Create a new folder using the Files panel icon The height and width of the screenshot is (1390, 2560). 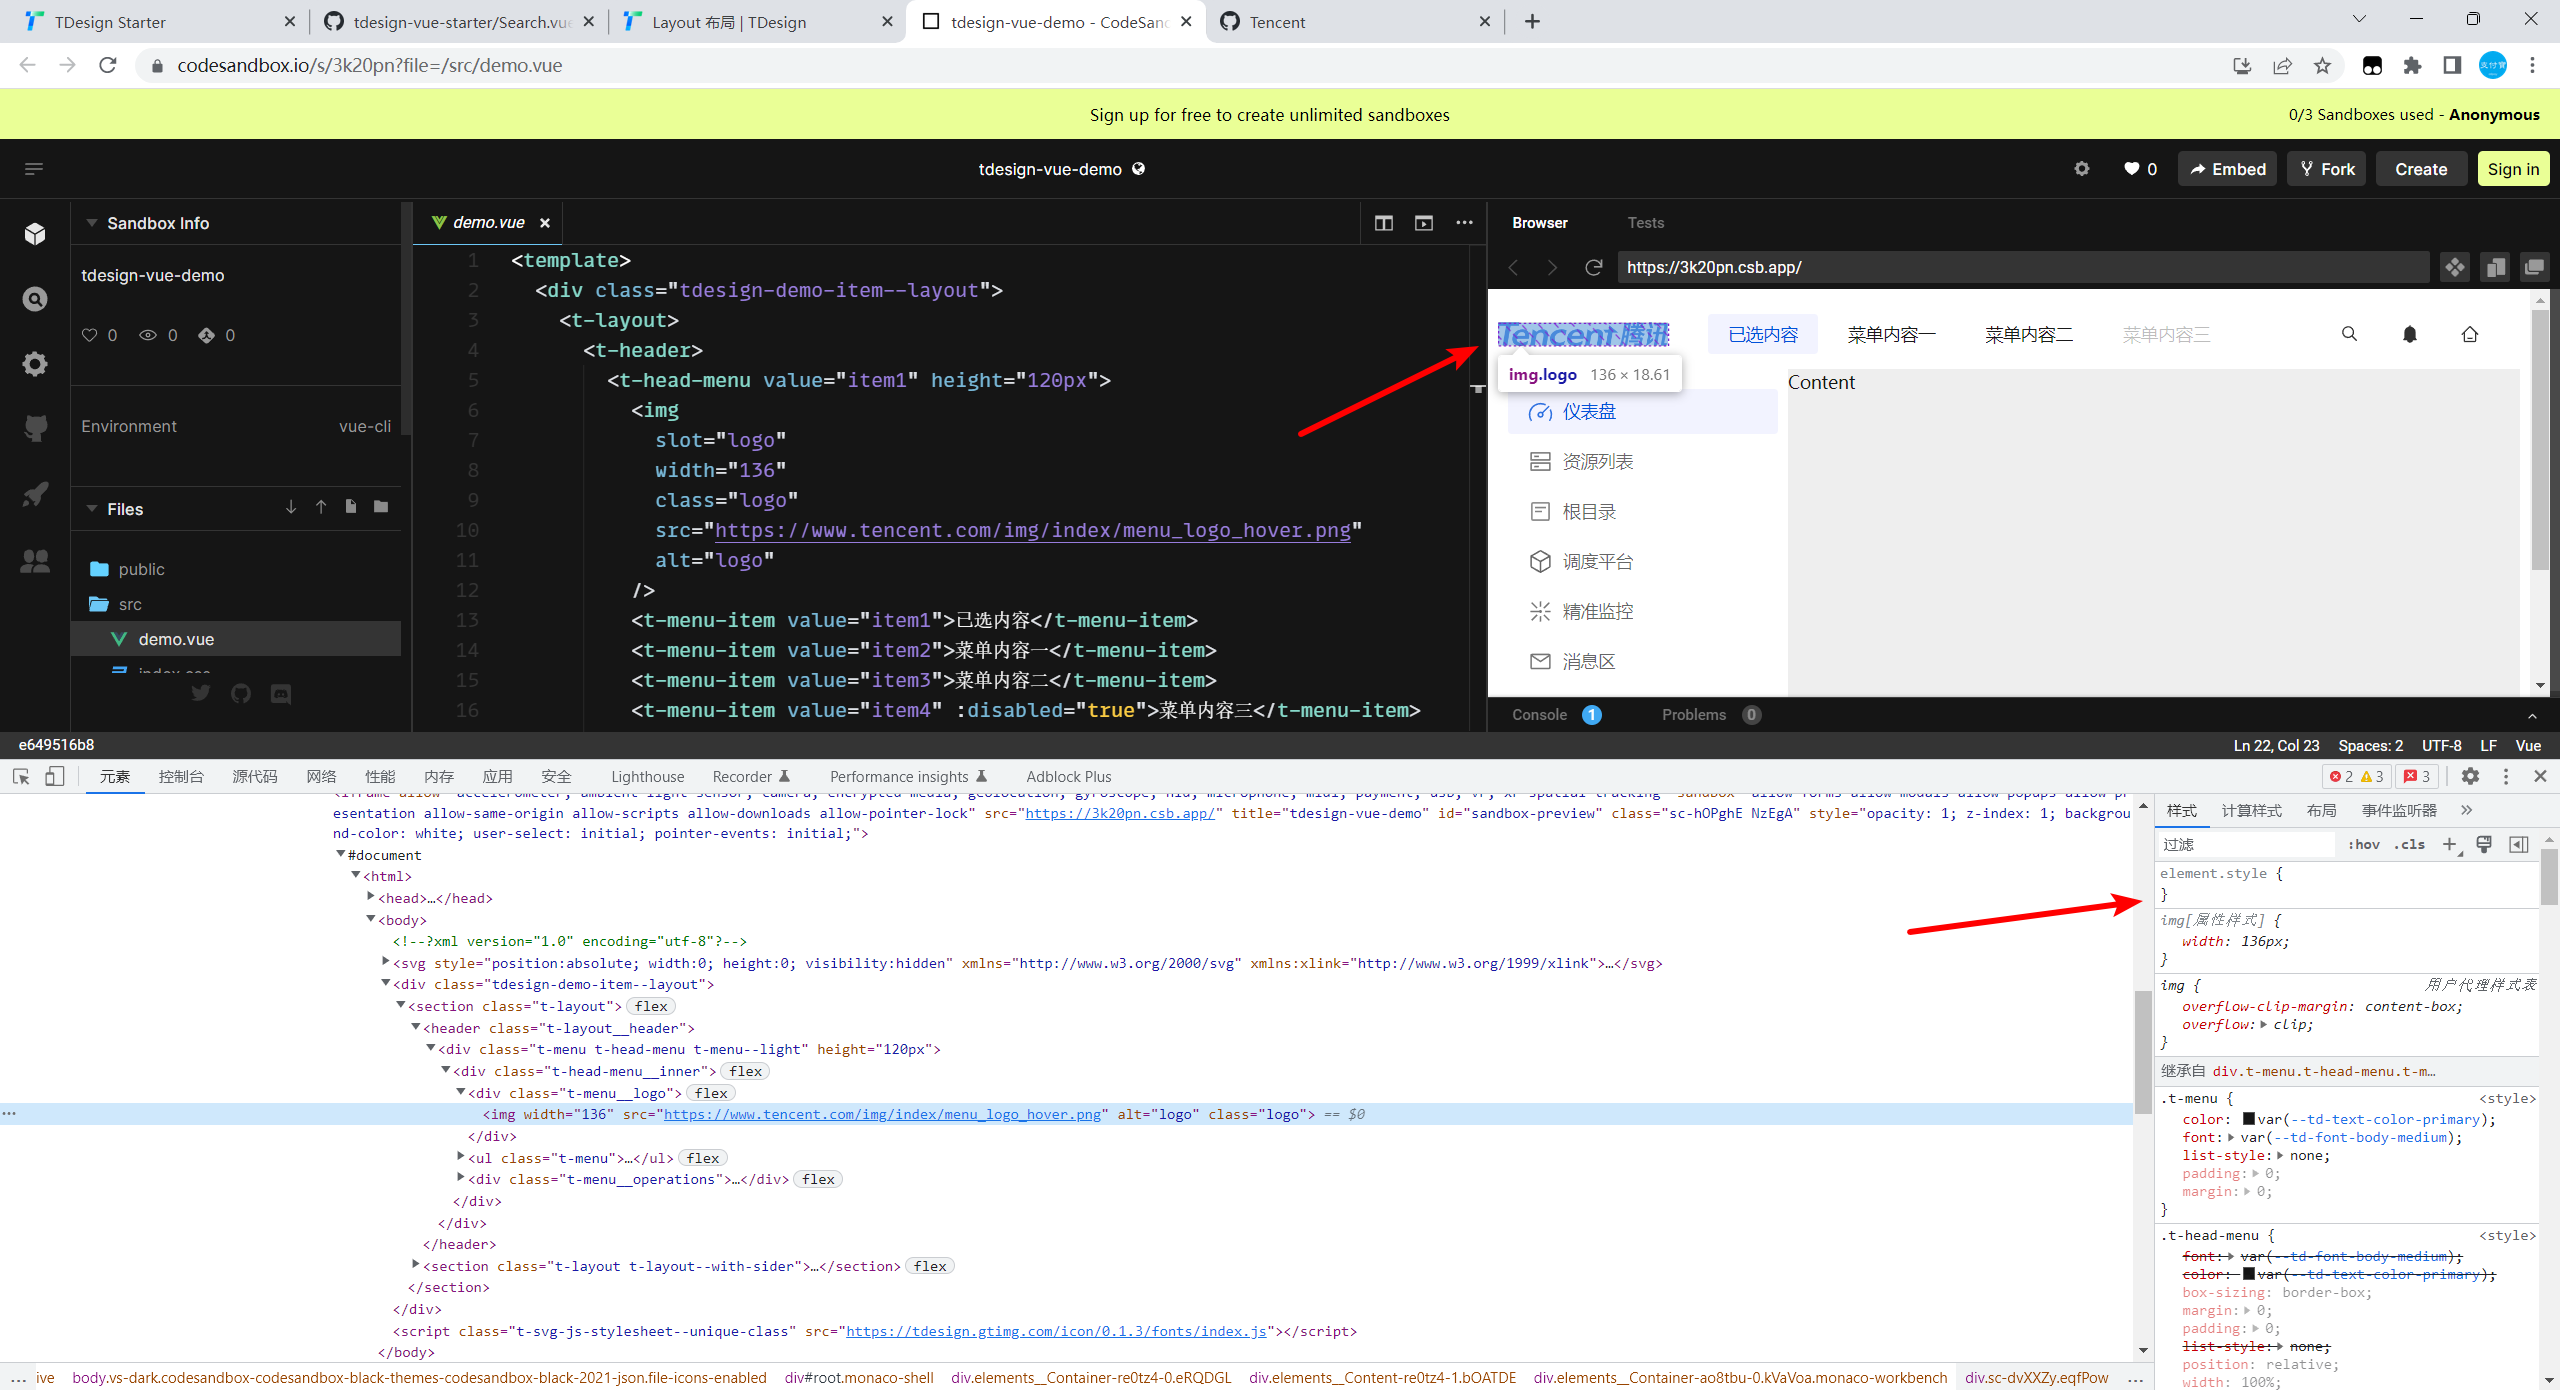pyautogui.click(x=381, y=507)
